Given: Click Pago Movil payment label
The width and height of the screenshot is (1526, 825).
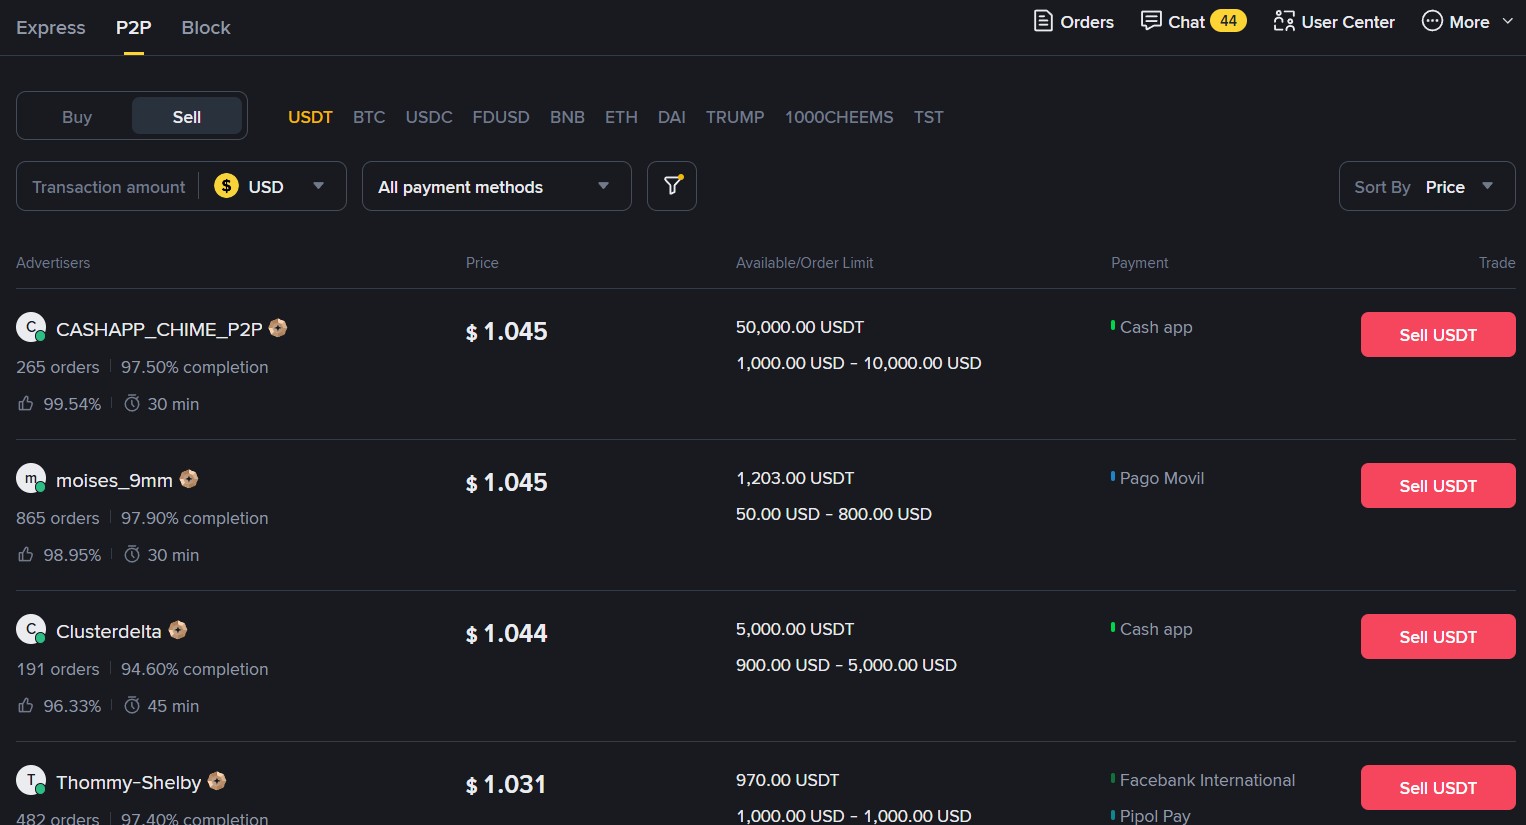Looking at the screenshot, I should [1161, 478].
